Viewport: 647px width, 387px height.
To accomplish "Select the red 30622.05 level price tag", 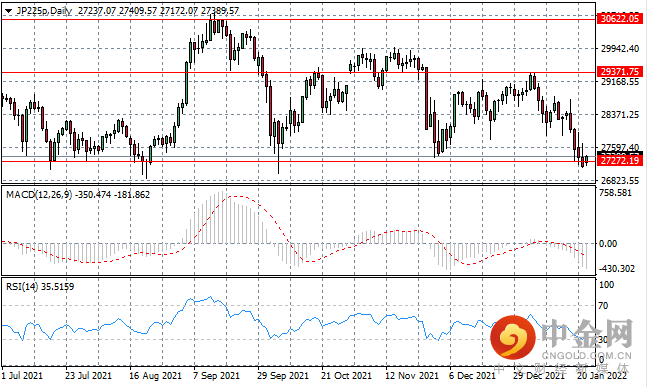I will [x=620, y=19].
